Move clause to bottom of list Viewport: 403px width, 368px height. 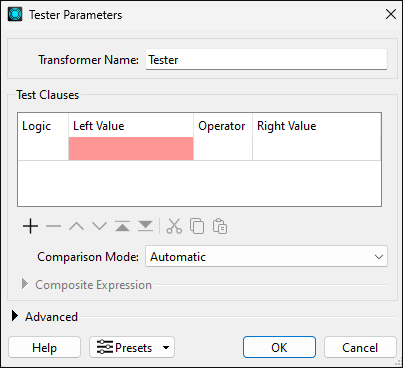(x=145, y=226)
